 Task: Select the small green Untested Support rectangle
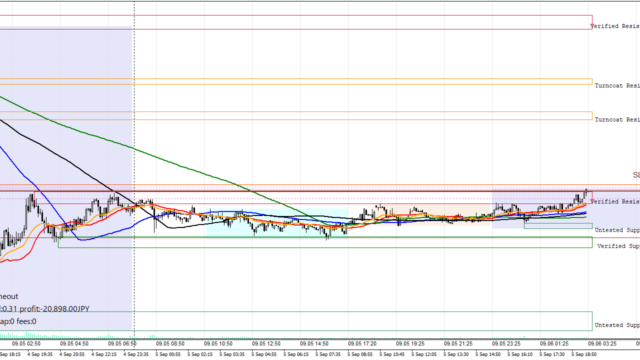558,226
